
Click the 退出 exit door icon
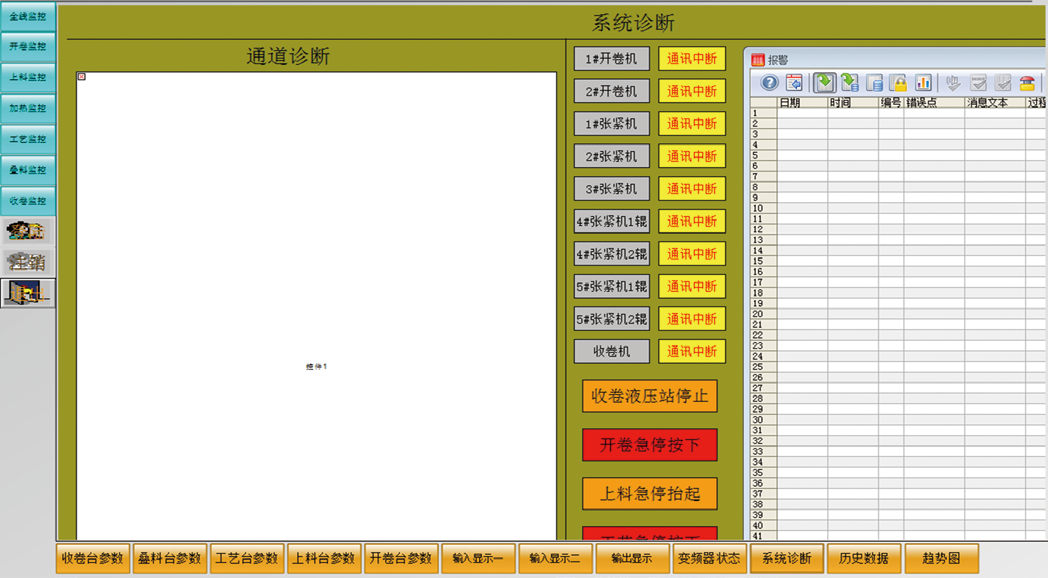pos(27,292)
